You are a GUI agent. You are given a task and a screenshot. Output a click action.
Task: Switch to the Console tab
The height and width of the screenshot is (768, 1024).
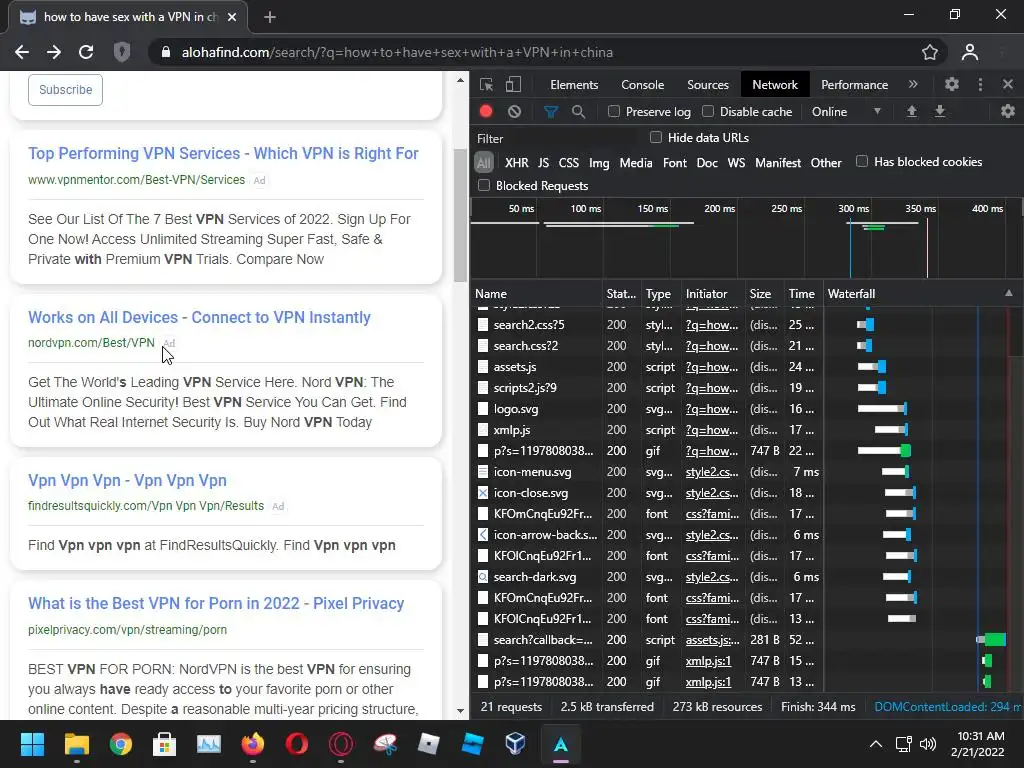point(643,85)
